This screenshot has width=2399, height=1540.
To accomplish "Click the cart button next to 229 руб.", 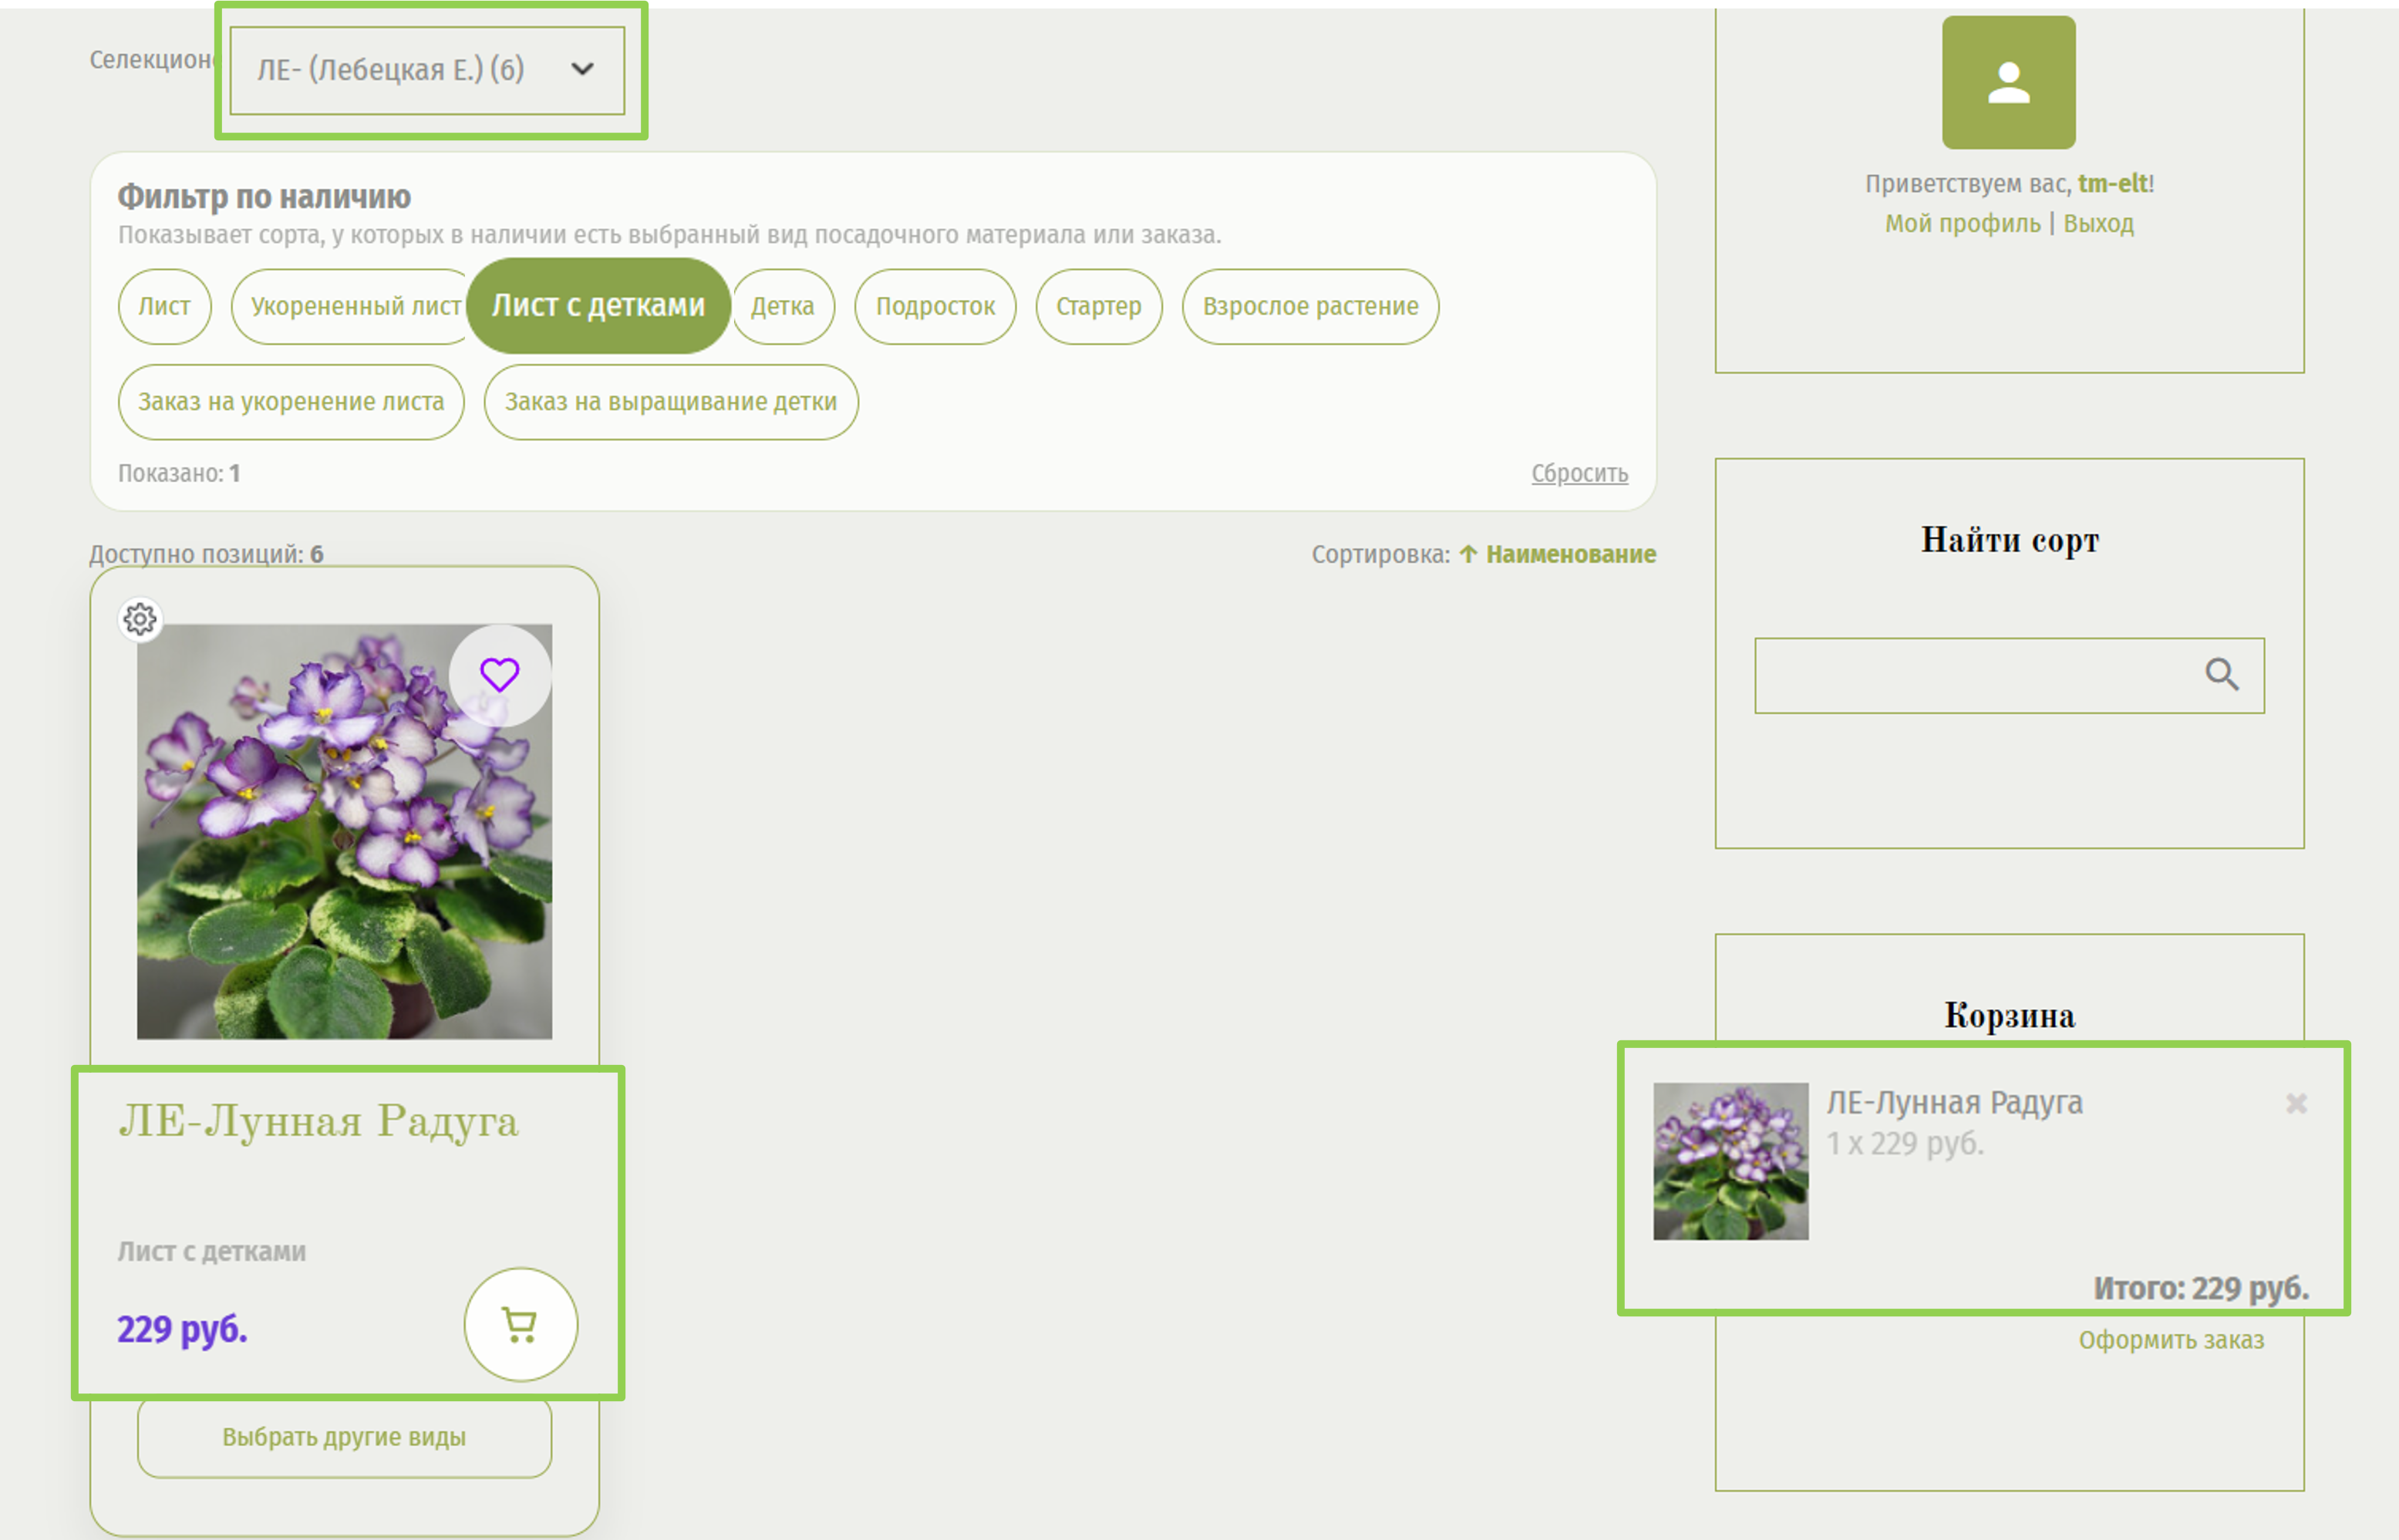I will coord(520,1324).
